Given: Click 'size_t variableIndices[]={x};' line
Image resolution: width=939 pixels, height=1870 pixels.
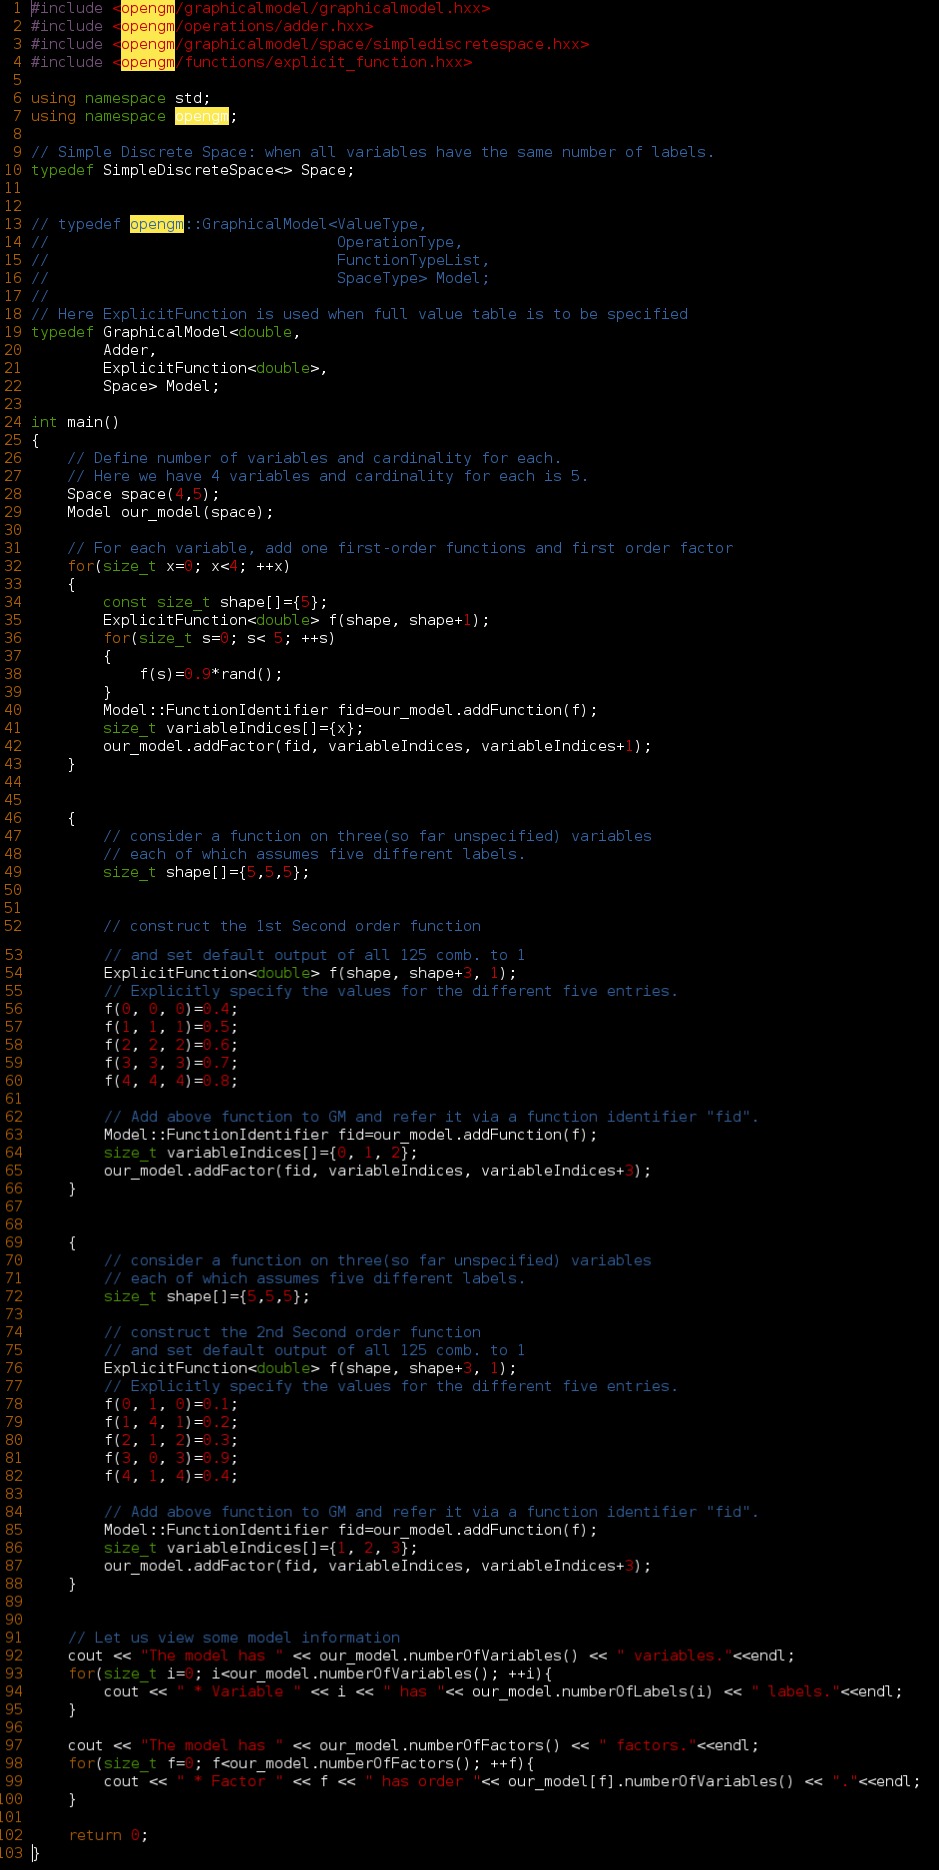Looking at the screenshot, I should click(x=233, y=728).
